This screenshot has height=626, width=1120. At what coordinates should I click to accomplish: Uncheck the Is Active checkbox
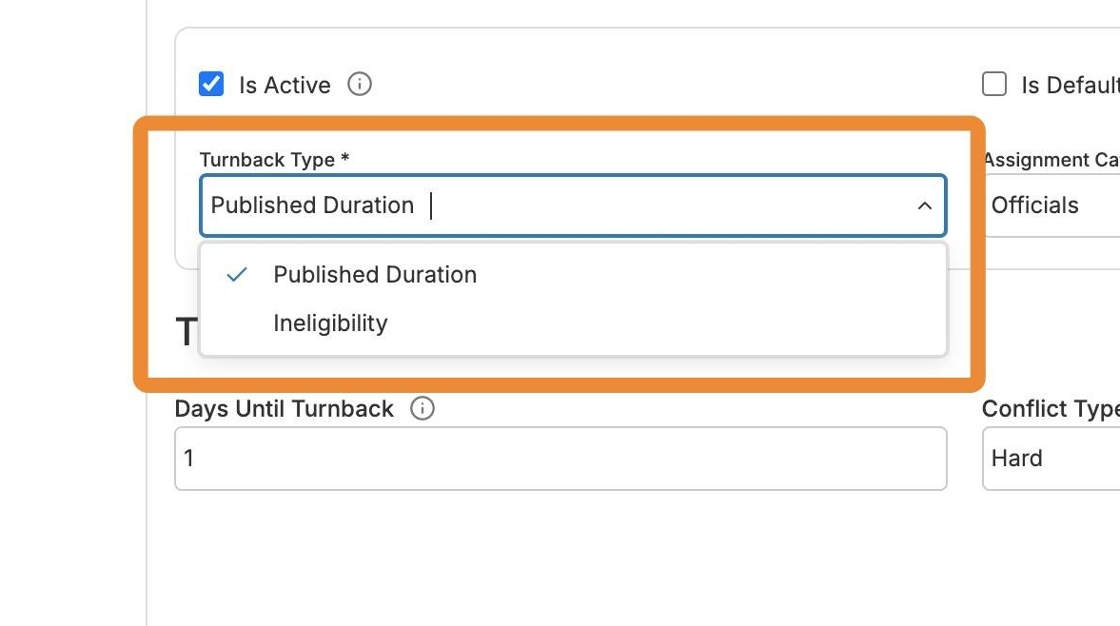(x=211, y=84)
